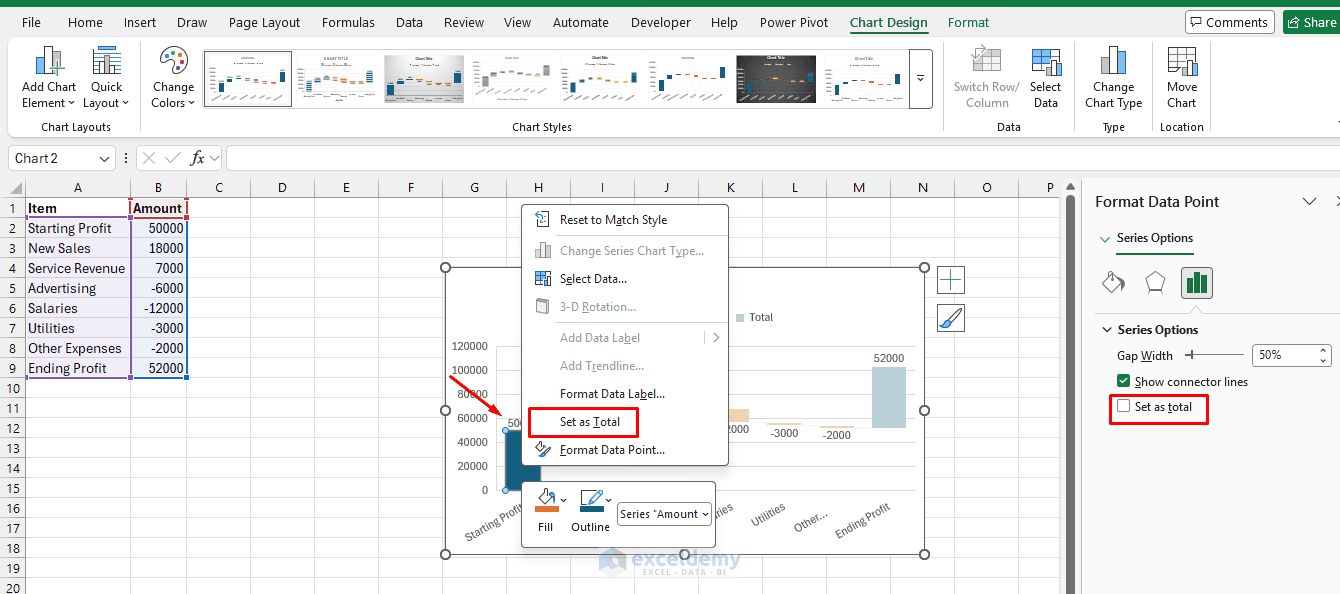Click the Fill paint bucket in mini toolbar
1340x594 pixels.
pyautogui.click(x=546, y=502)
